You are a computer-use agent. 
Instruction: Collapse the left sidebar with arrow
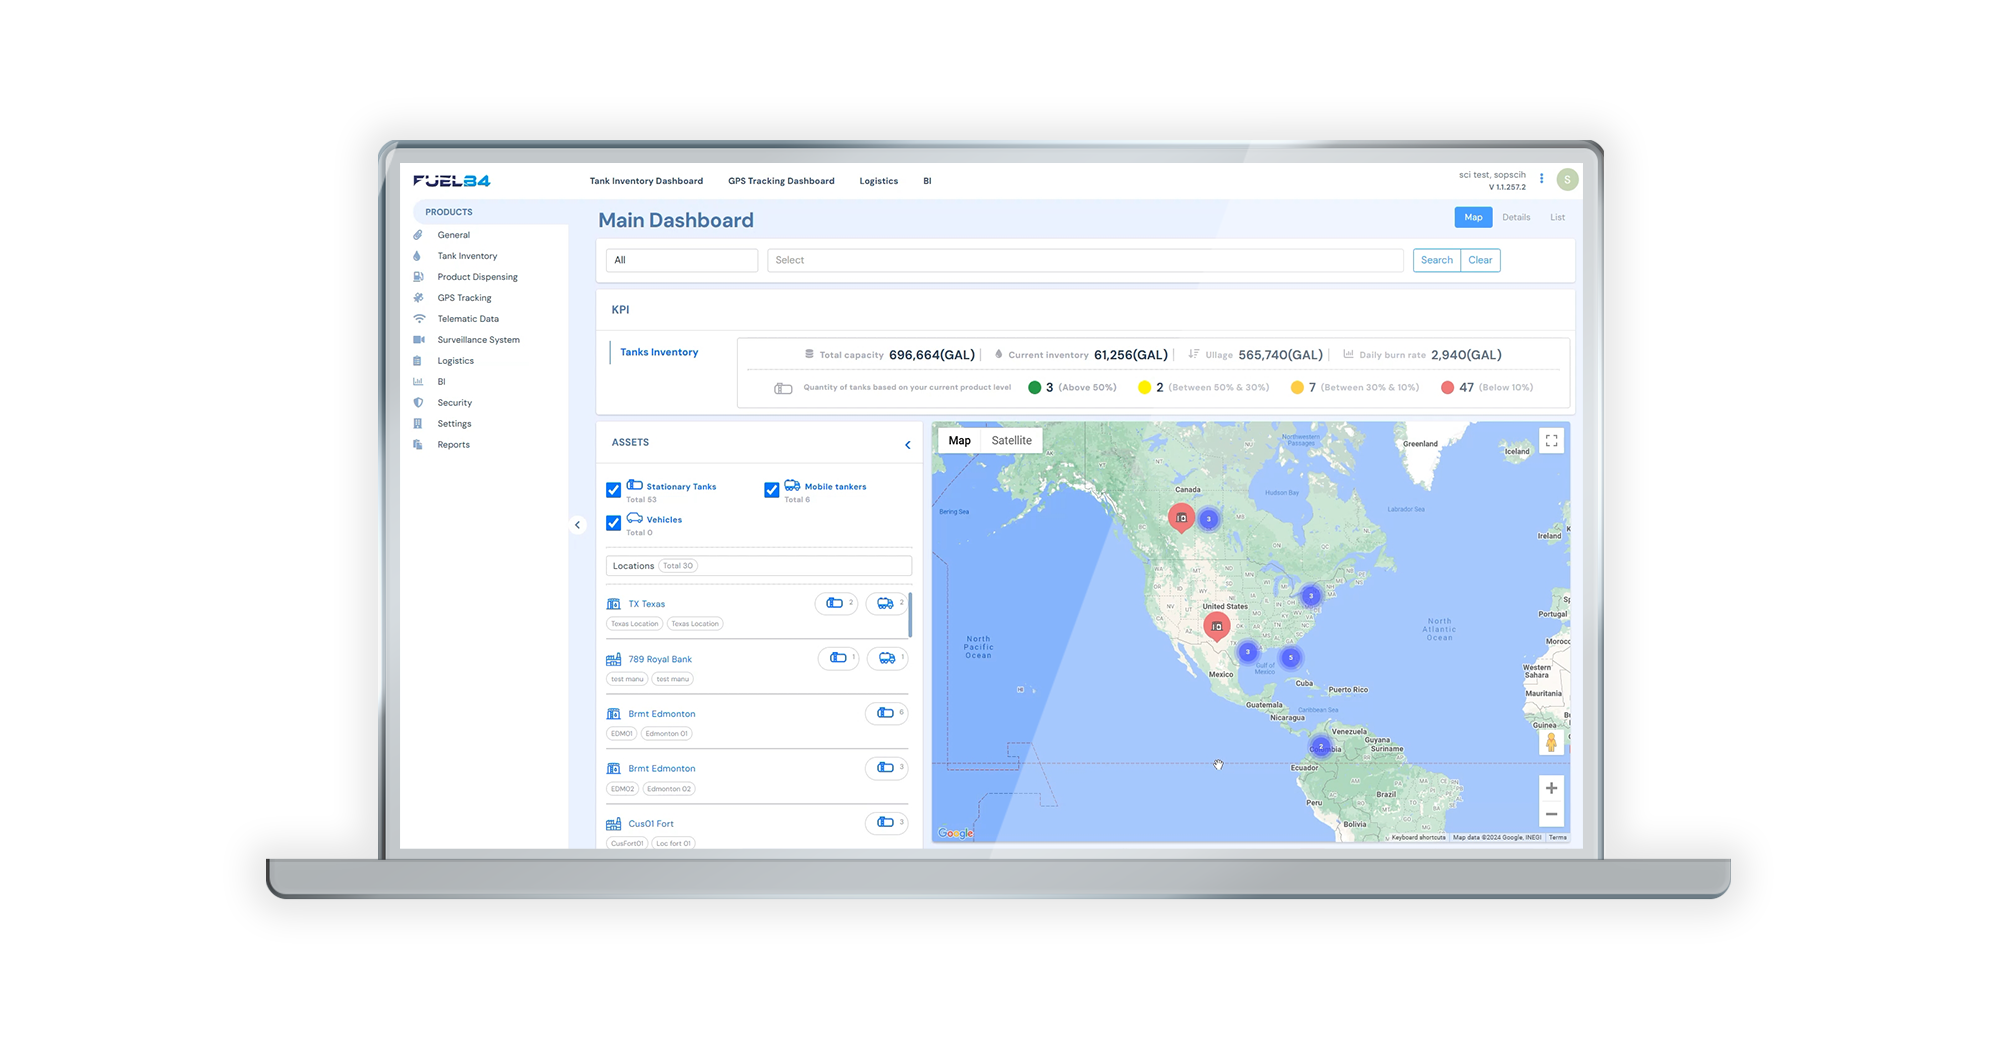(x=577, y=525)
